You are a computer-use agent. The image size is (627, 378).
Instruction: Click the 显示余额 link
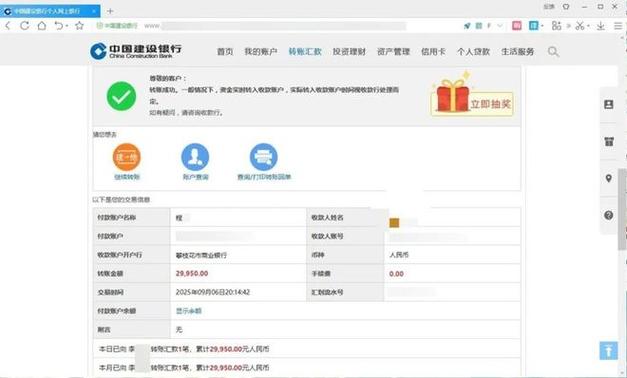(x=189, y=311)
